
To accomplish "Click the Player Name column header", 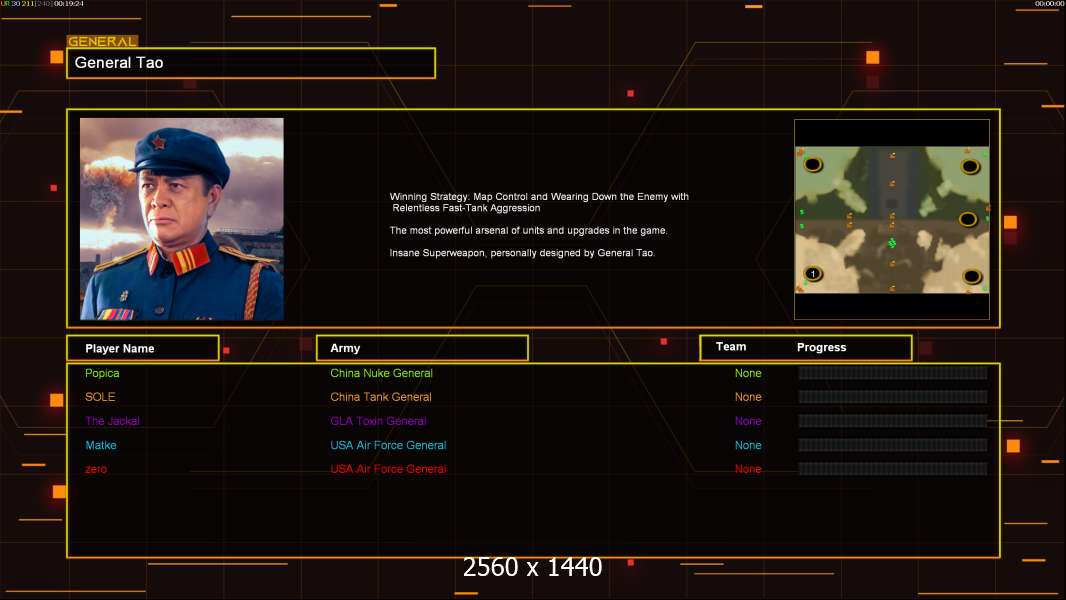I will [x=143, y=348].
